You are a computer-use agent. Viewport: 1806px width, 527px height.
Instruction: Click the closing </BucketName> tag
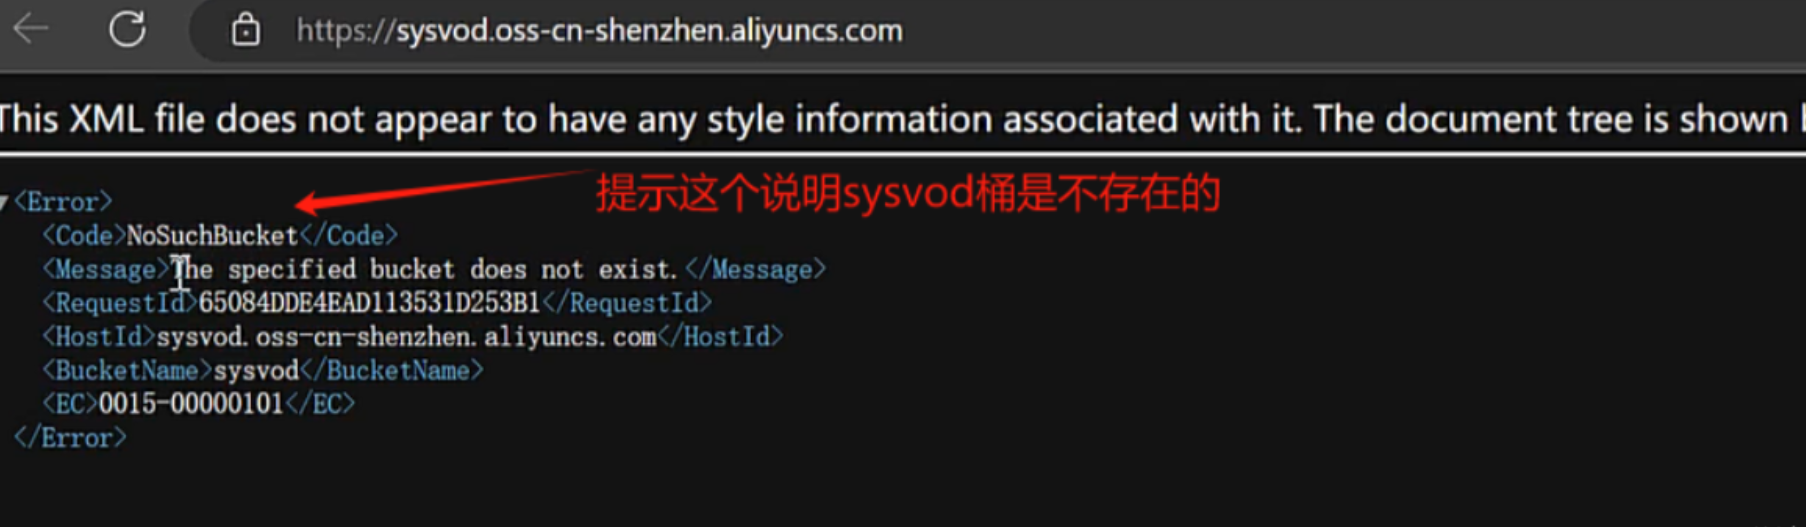click(391, 371)
